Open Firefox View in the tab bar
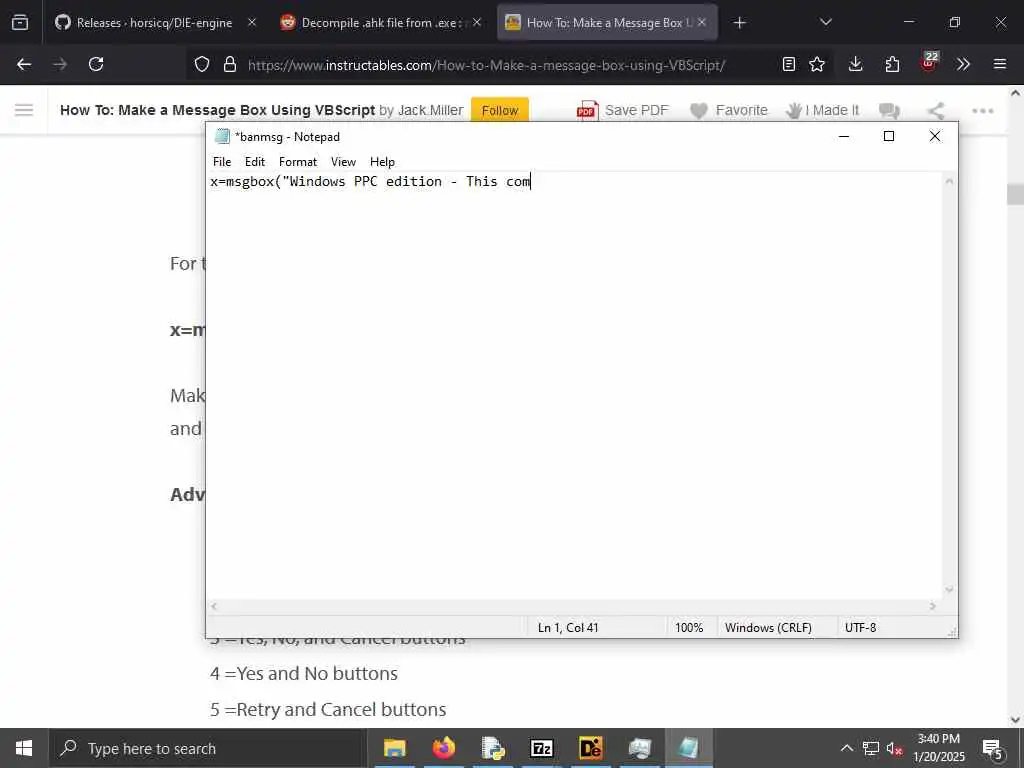Image resolution: width=1024 pixels, height=768 pixels. (20, 22)
